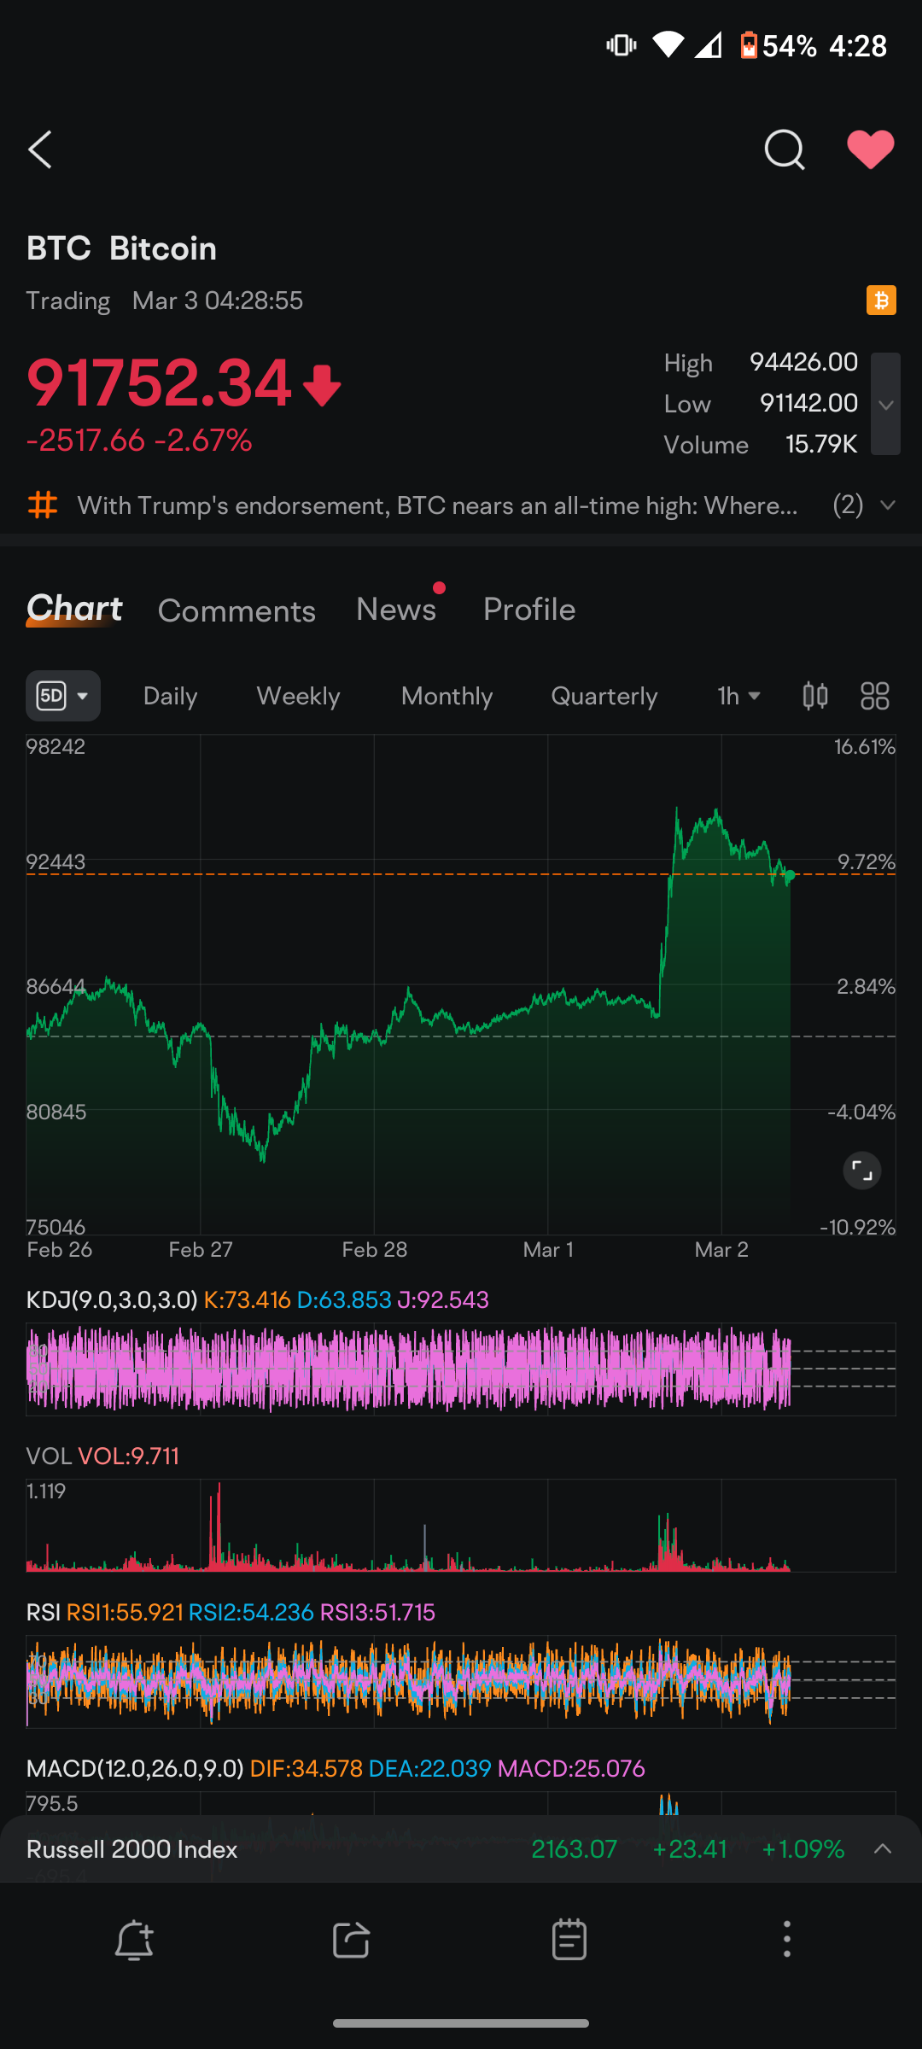This screenshot has height=2049, width=922.
Task: Select the Weekly chart interval
Action: [x=298, y=696]
